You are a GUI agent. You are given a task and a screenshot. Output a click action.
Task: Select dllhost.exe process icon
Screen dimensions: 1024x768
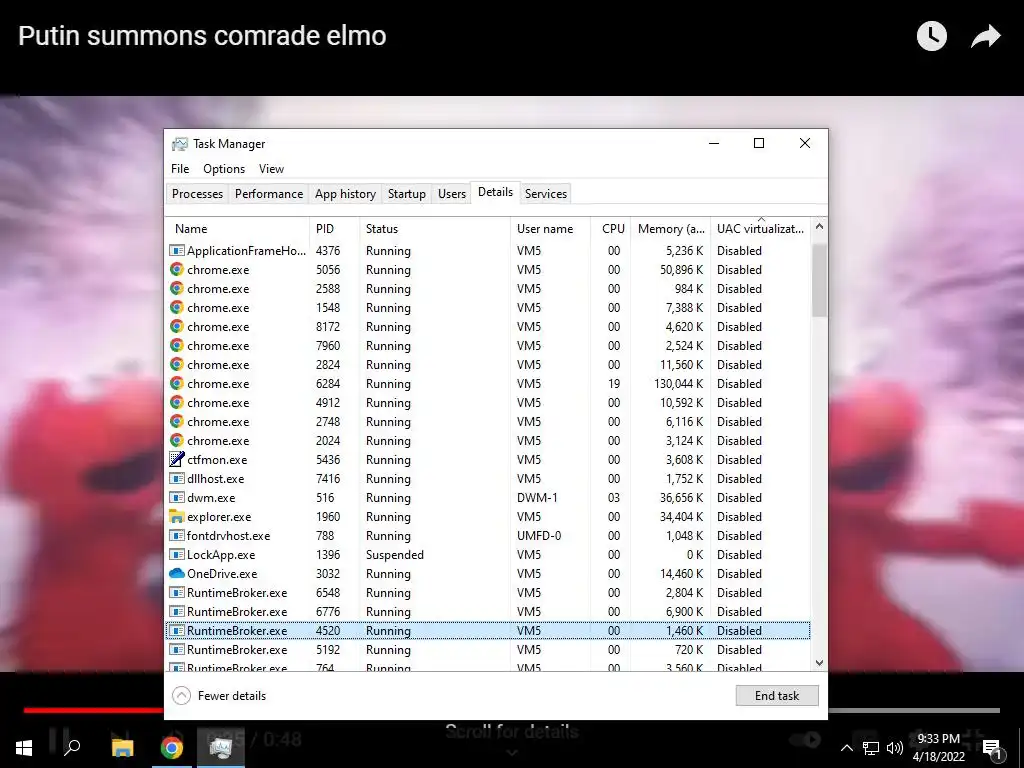pos(176,478)
